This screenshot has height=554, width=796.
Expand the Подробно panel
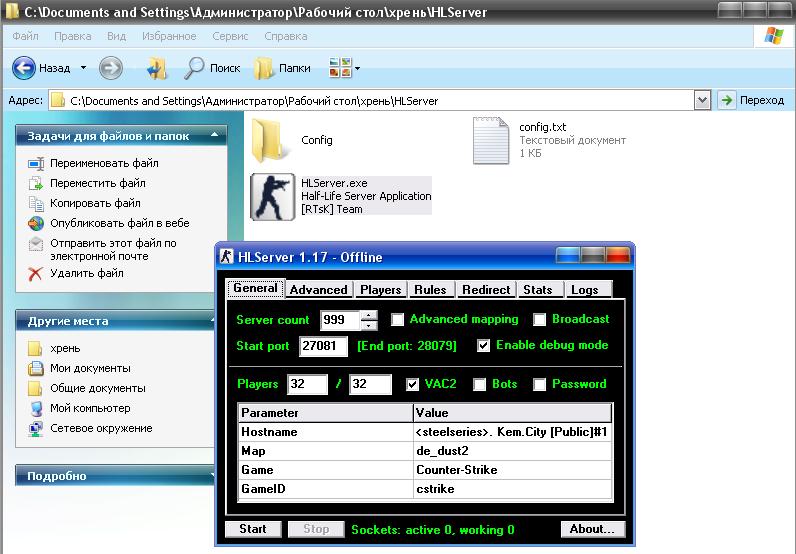(214, 476)
